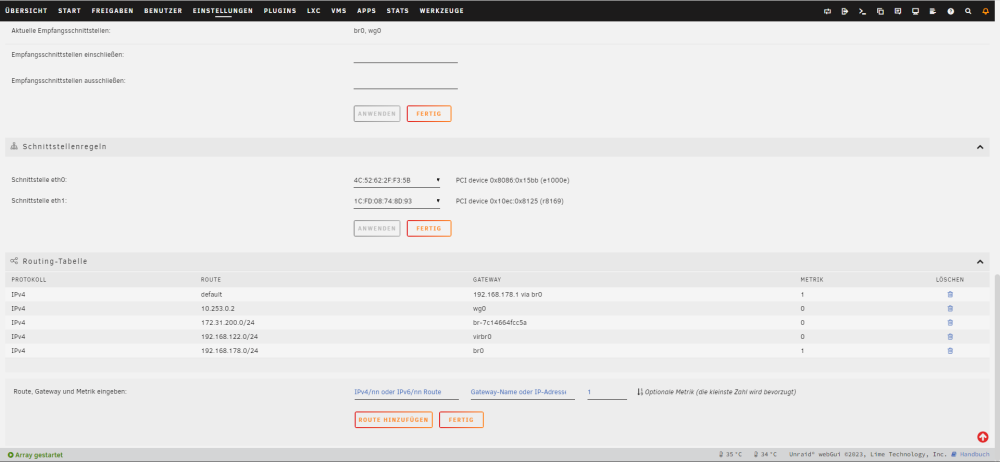Click the page vertical scrollbar
The width and height of the screenshot is (1000, 462).
click(x=997, y=362)
